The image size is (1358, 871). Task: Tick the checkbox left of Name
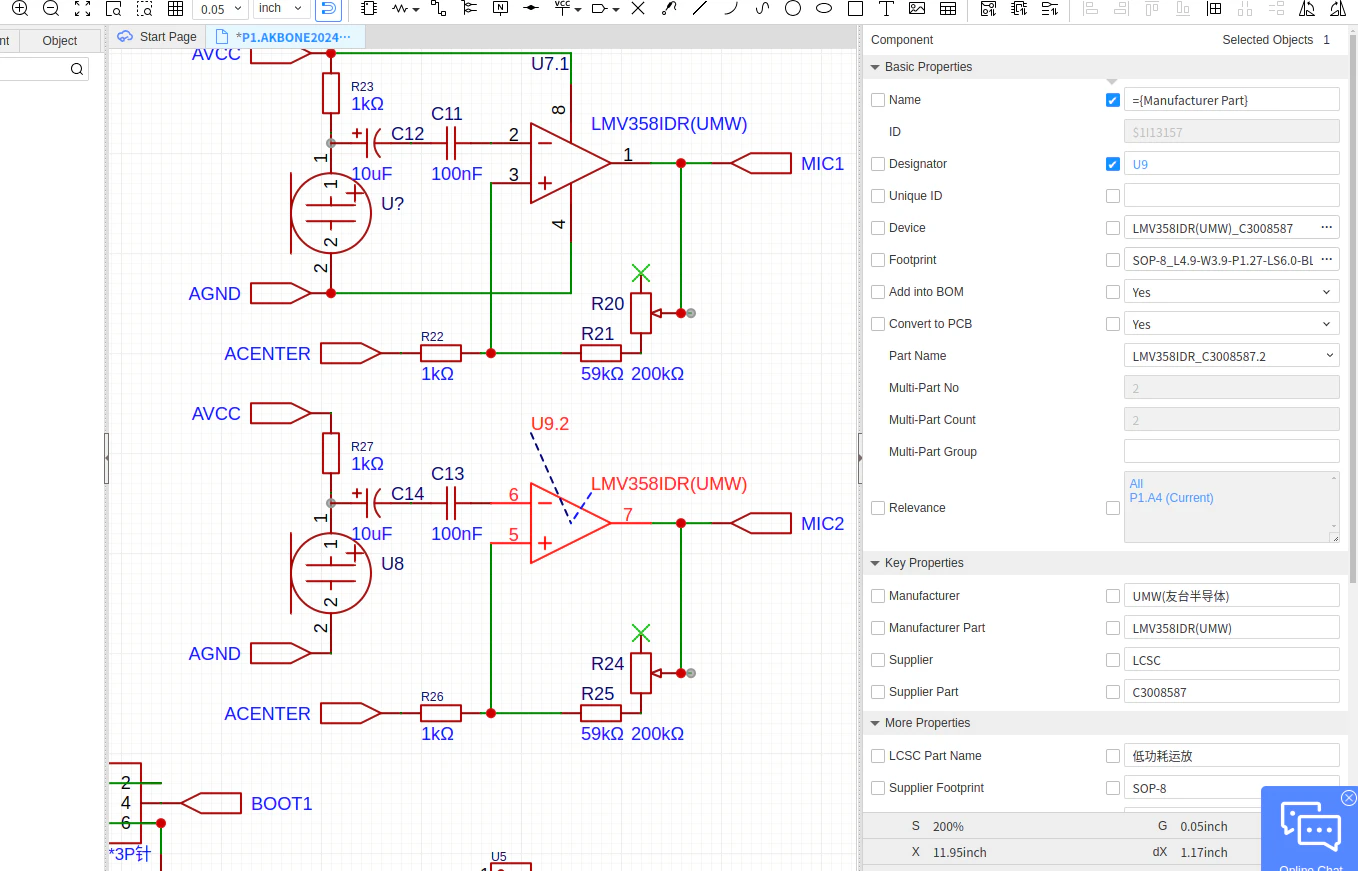coord(878,100)
